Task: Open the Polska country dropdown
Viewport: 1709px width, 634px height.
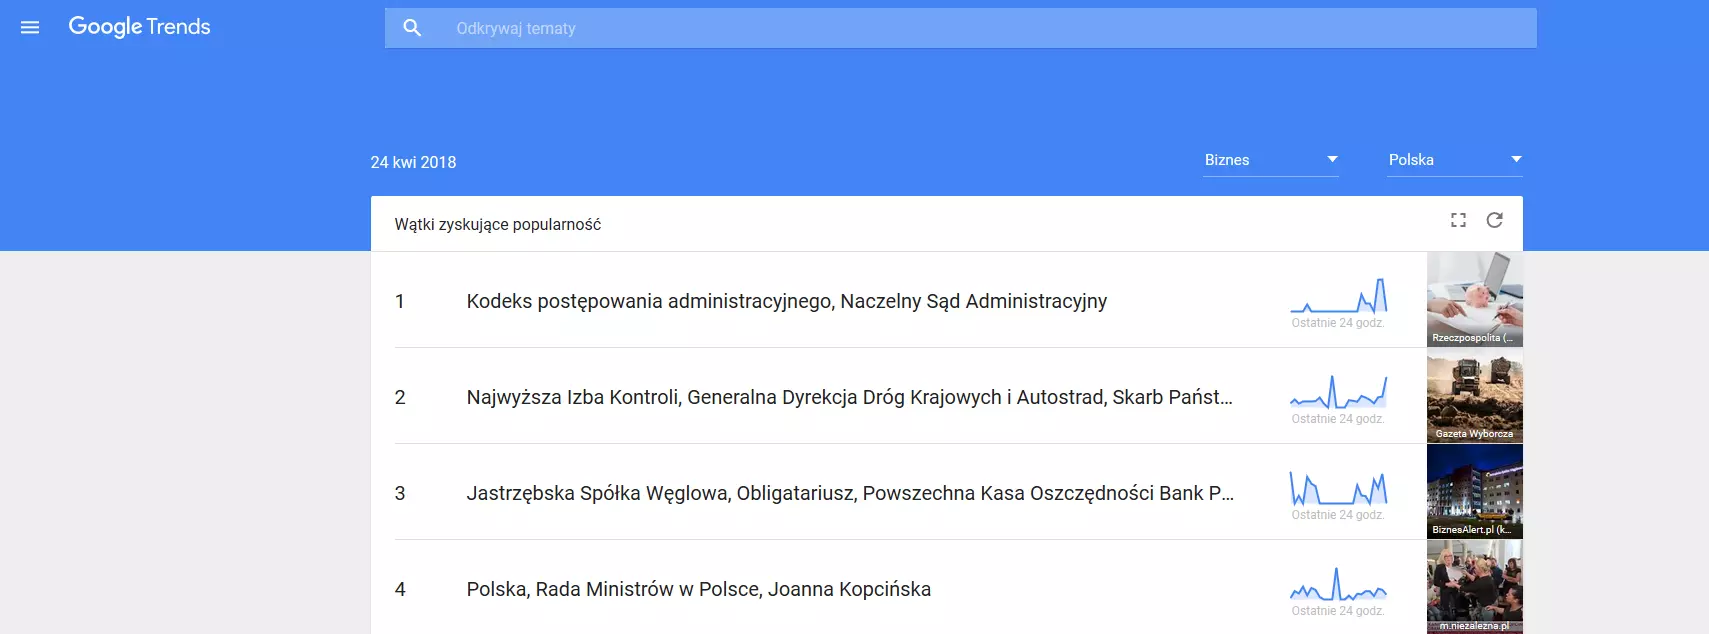Action: (x=1455, y=160)
